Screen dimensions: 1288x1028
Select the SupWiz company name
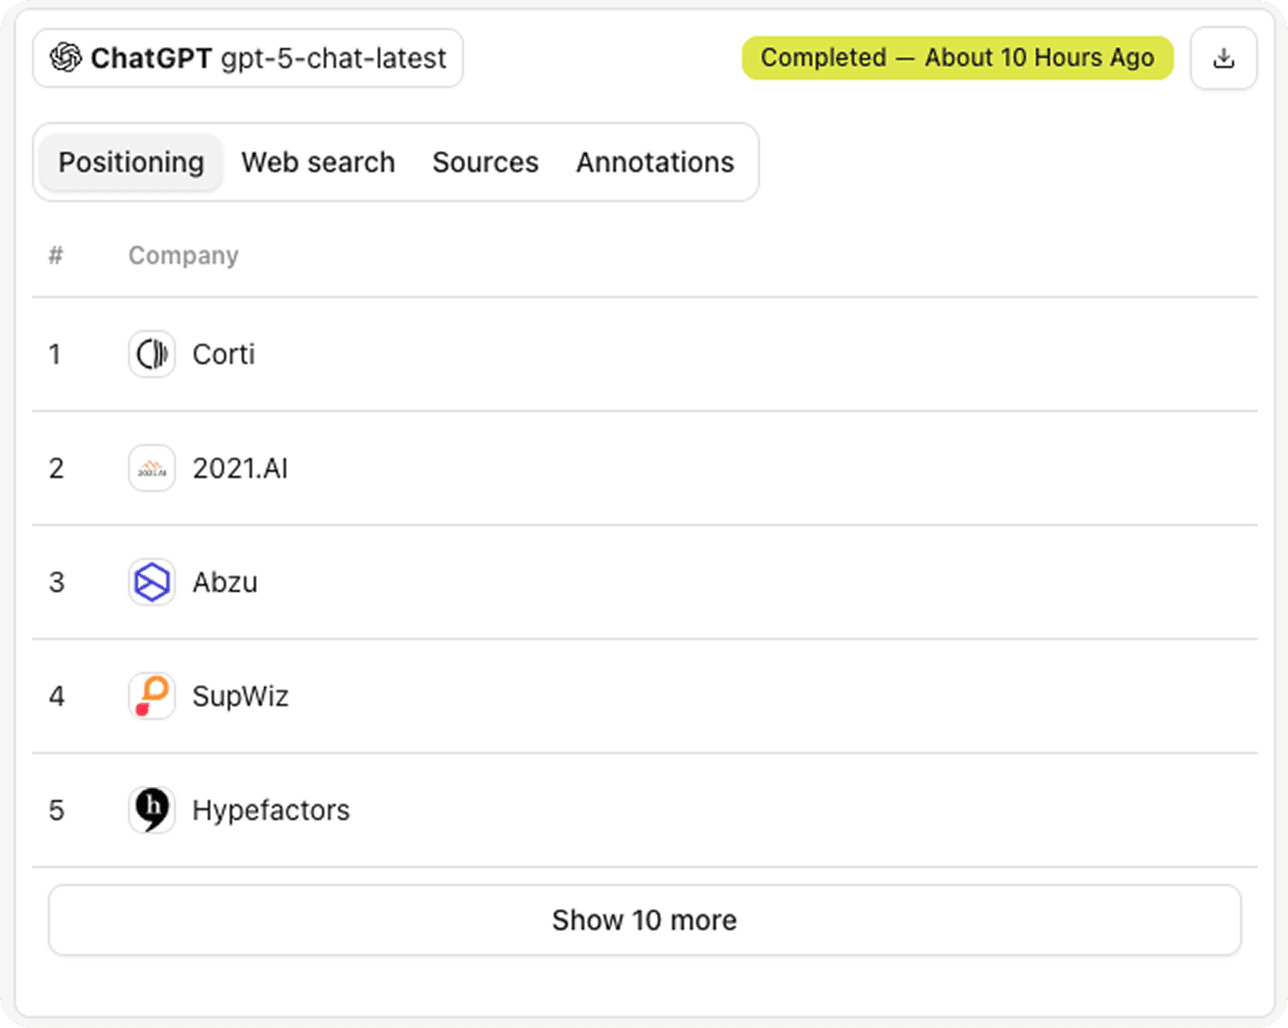point(240,696)
